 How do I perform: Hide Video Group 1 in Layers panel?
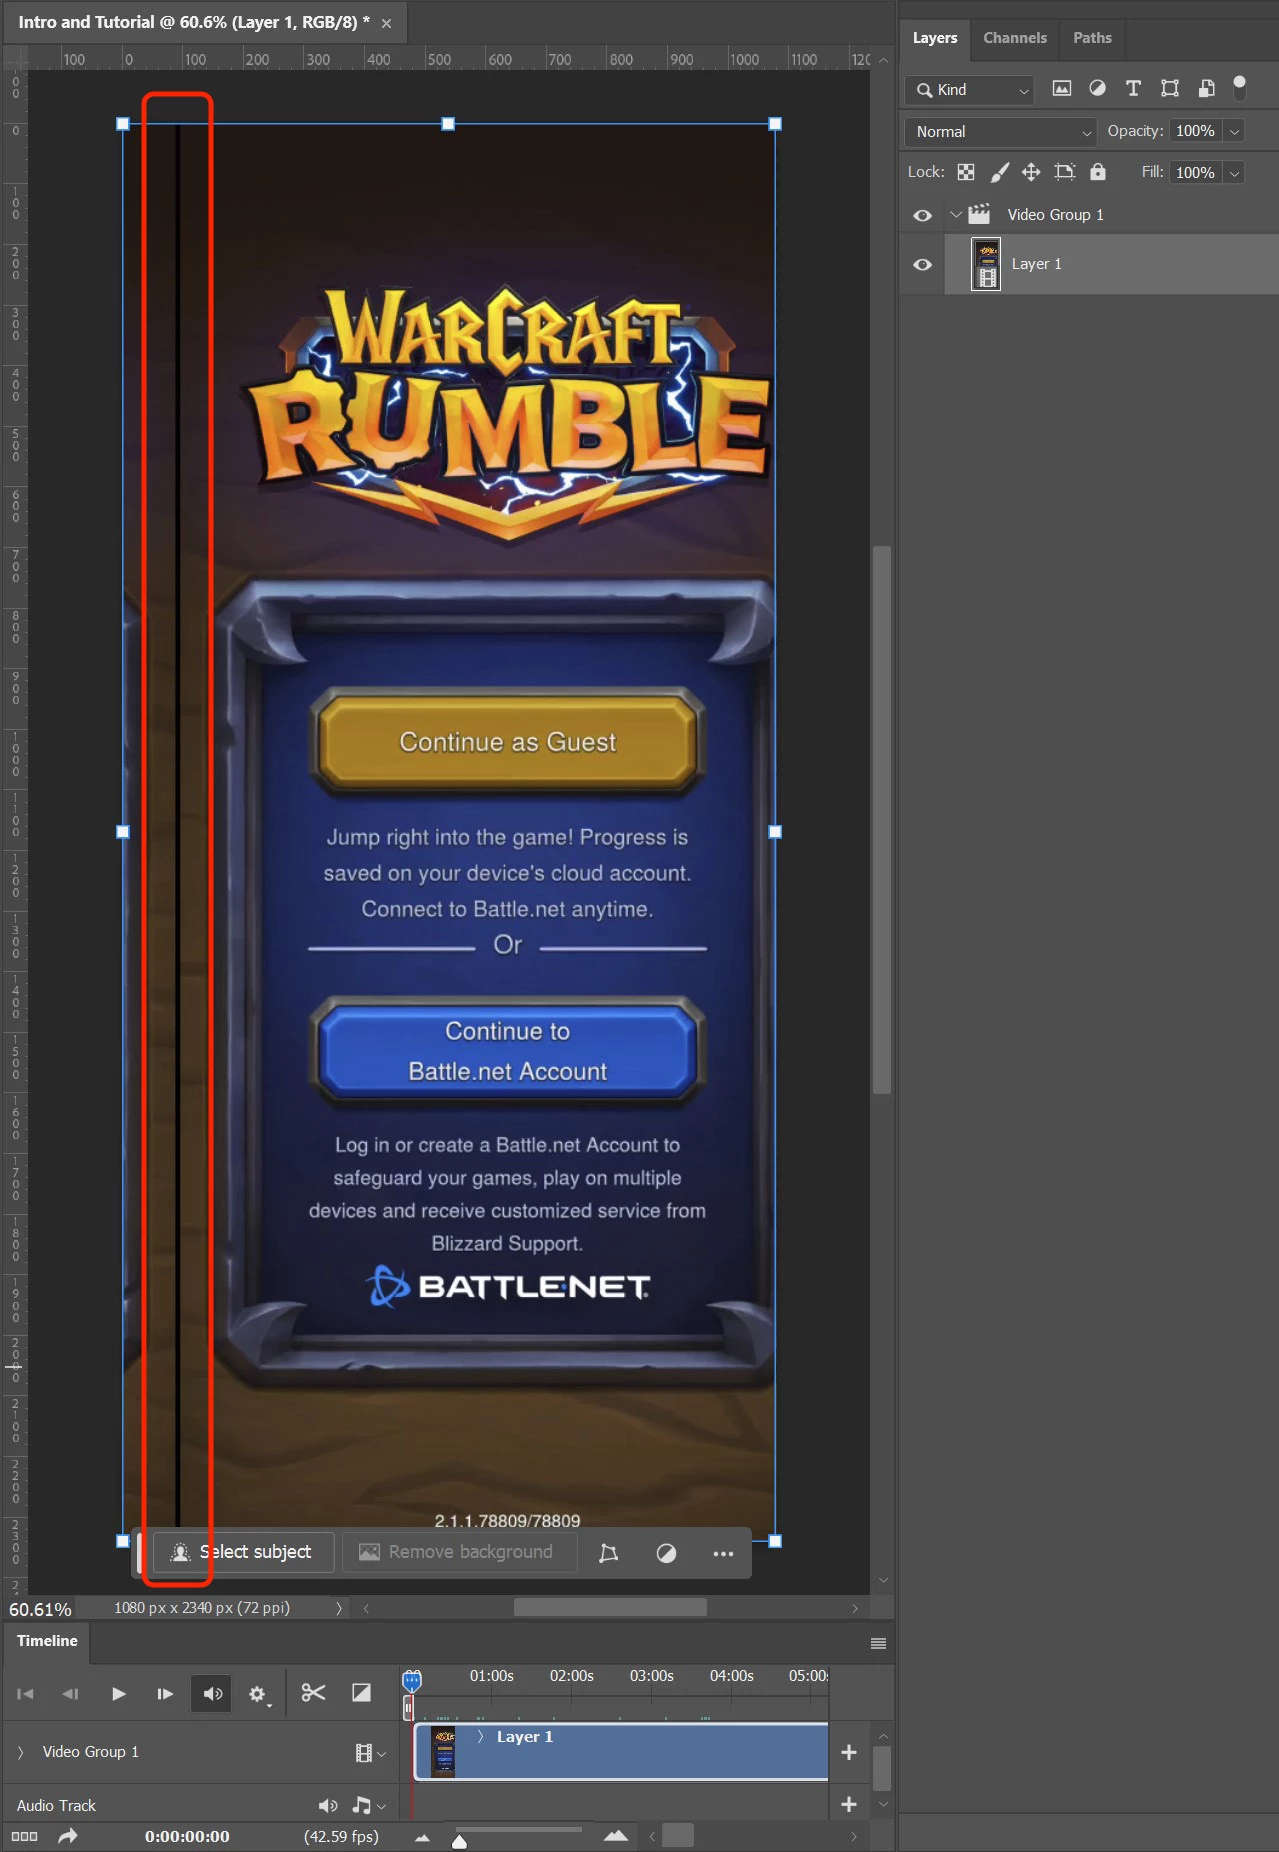[x=922, y=215]
